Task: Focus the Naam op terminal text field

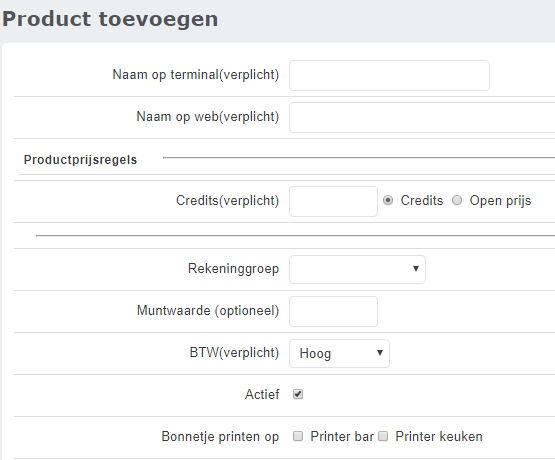Action: [389, 75]
